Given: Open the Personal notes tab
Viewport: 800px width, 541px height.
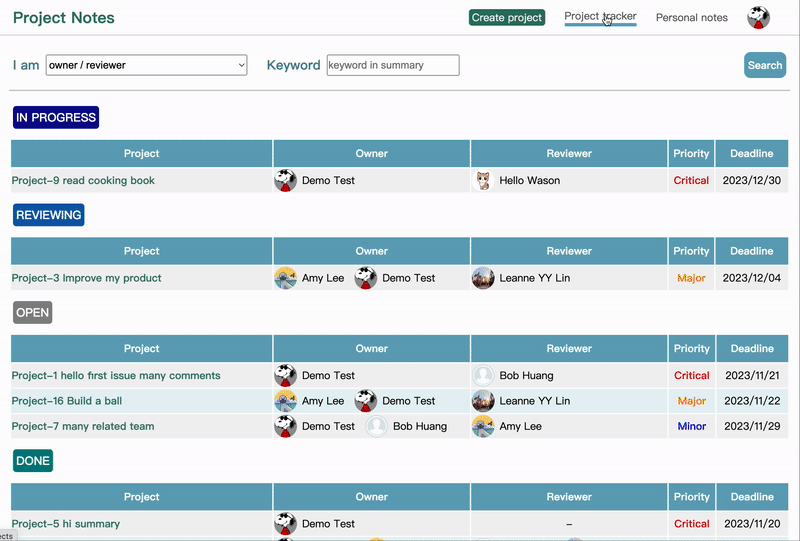Looking at the screenshot, I should [x=691, y=18].
